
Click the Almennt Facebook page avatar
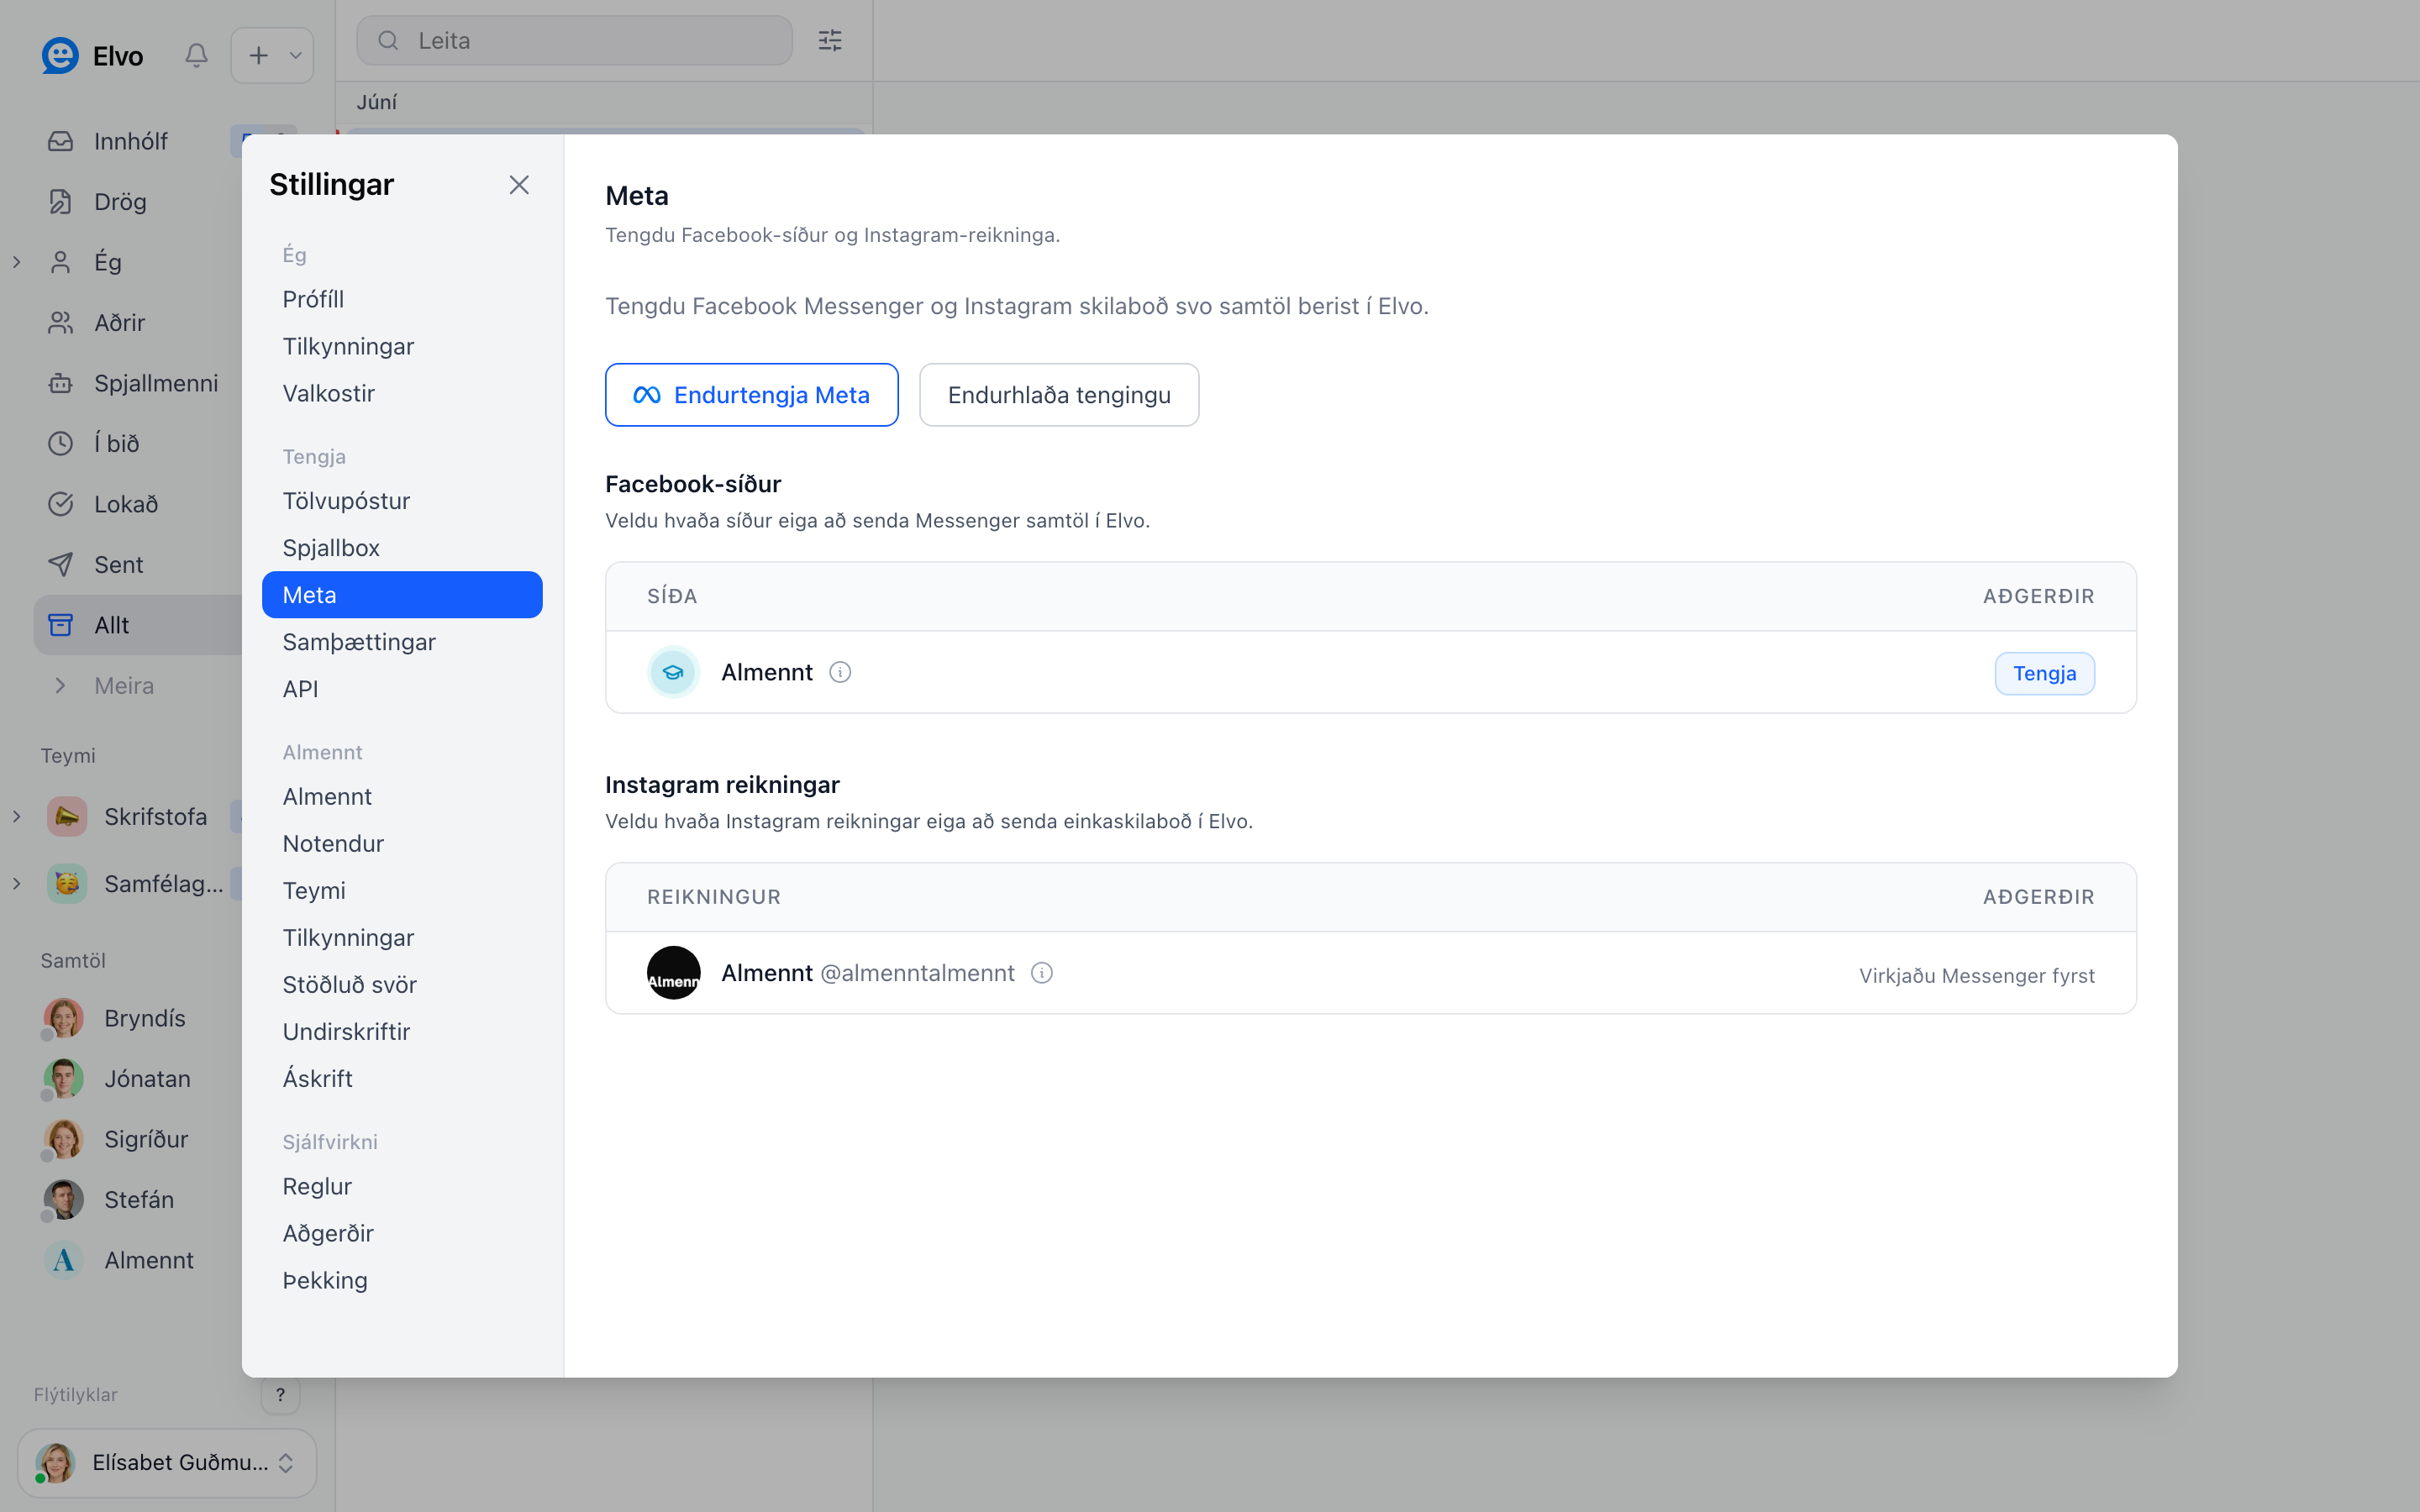point(673,672)
